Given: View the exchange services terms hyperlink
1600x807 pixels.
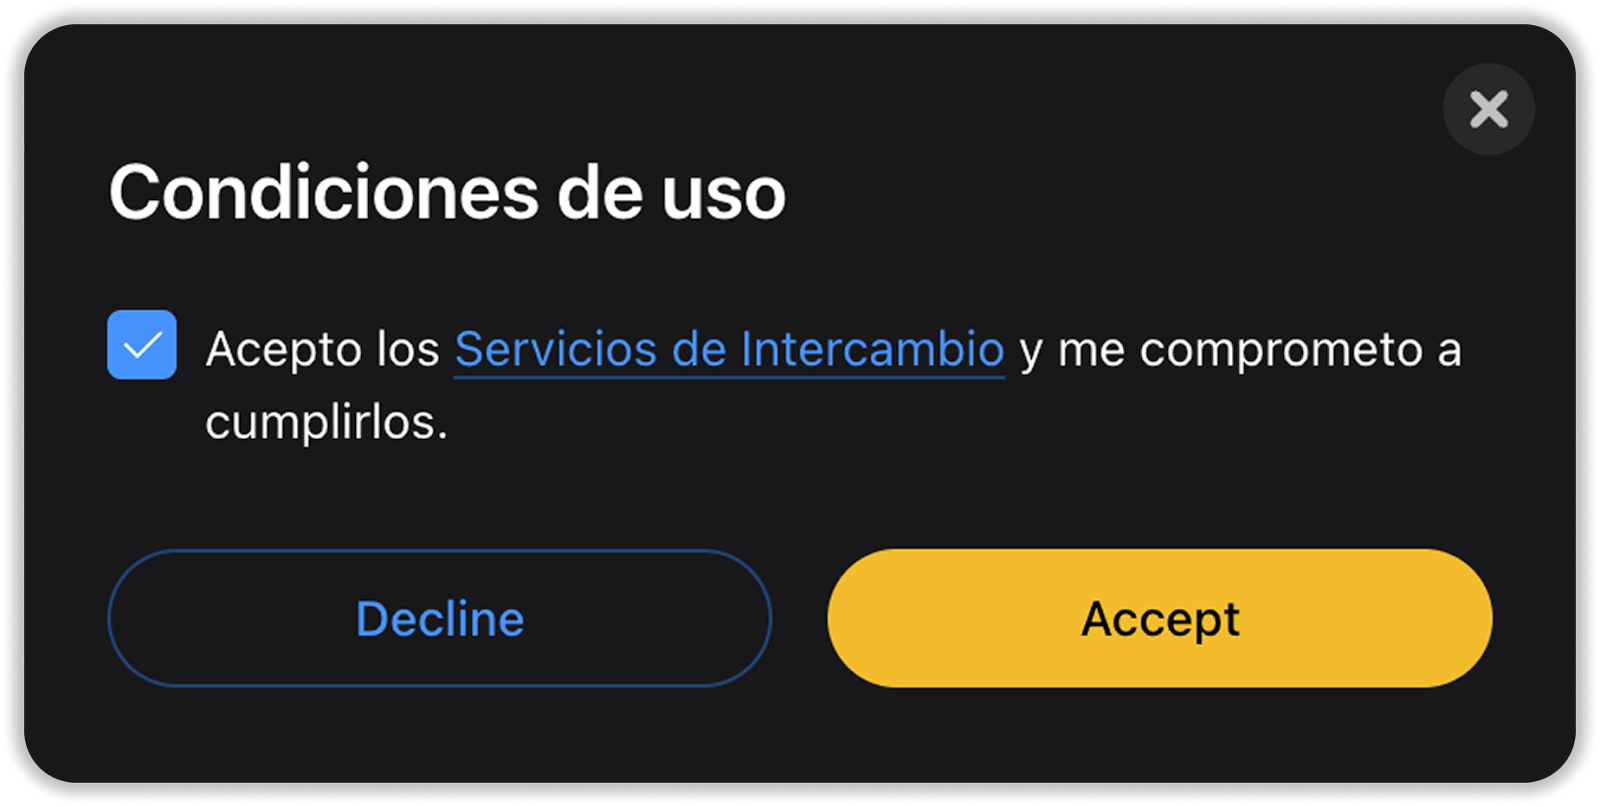Looking at the screenshot, I should 729,350.
